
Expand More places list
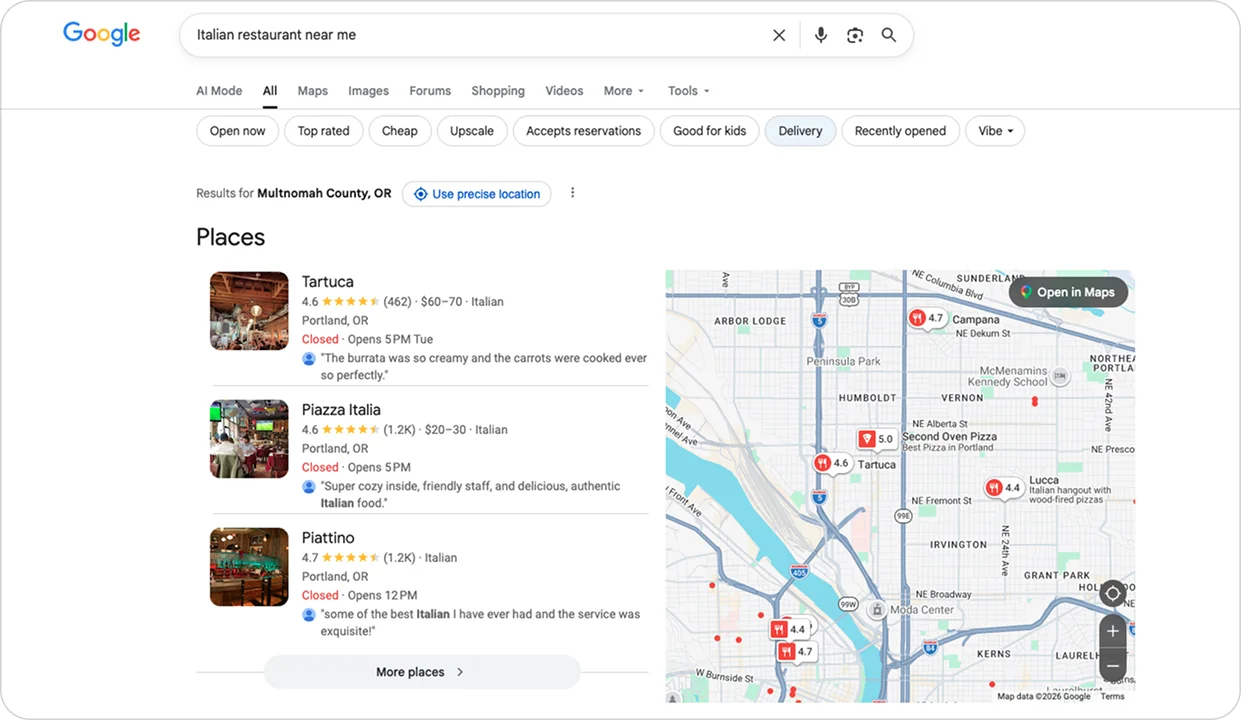tap(422, 672)
